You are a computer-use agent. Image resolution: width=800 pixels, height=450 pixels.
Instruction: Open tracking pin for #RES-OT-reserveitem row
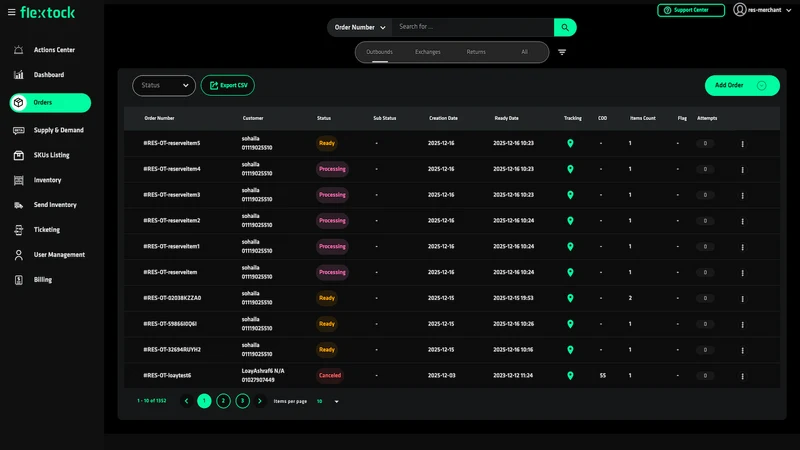pyautogui.click(x=570, y=272)
